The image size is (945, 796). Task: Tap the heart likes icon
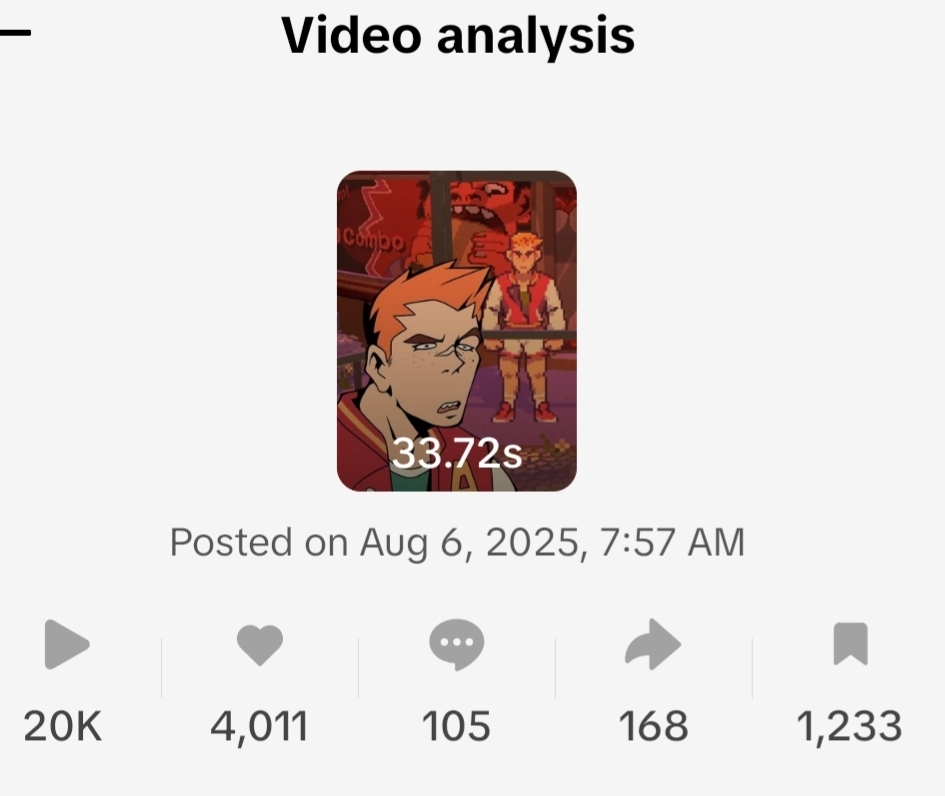[x=260, y=645]
